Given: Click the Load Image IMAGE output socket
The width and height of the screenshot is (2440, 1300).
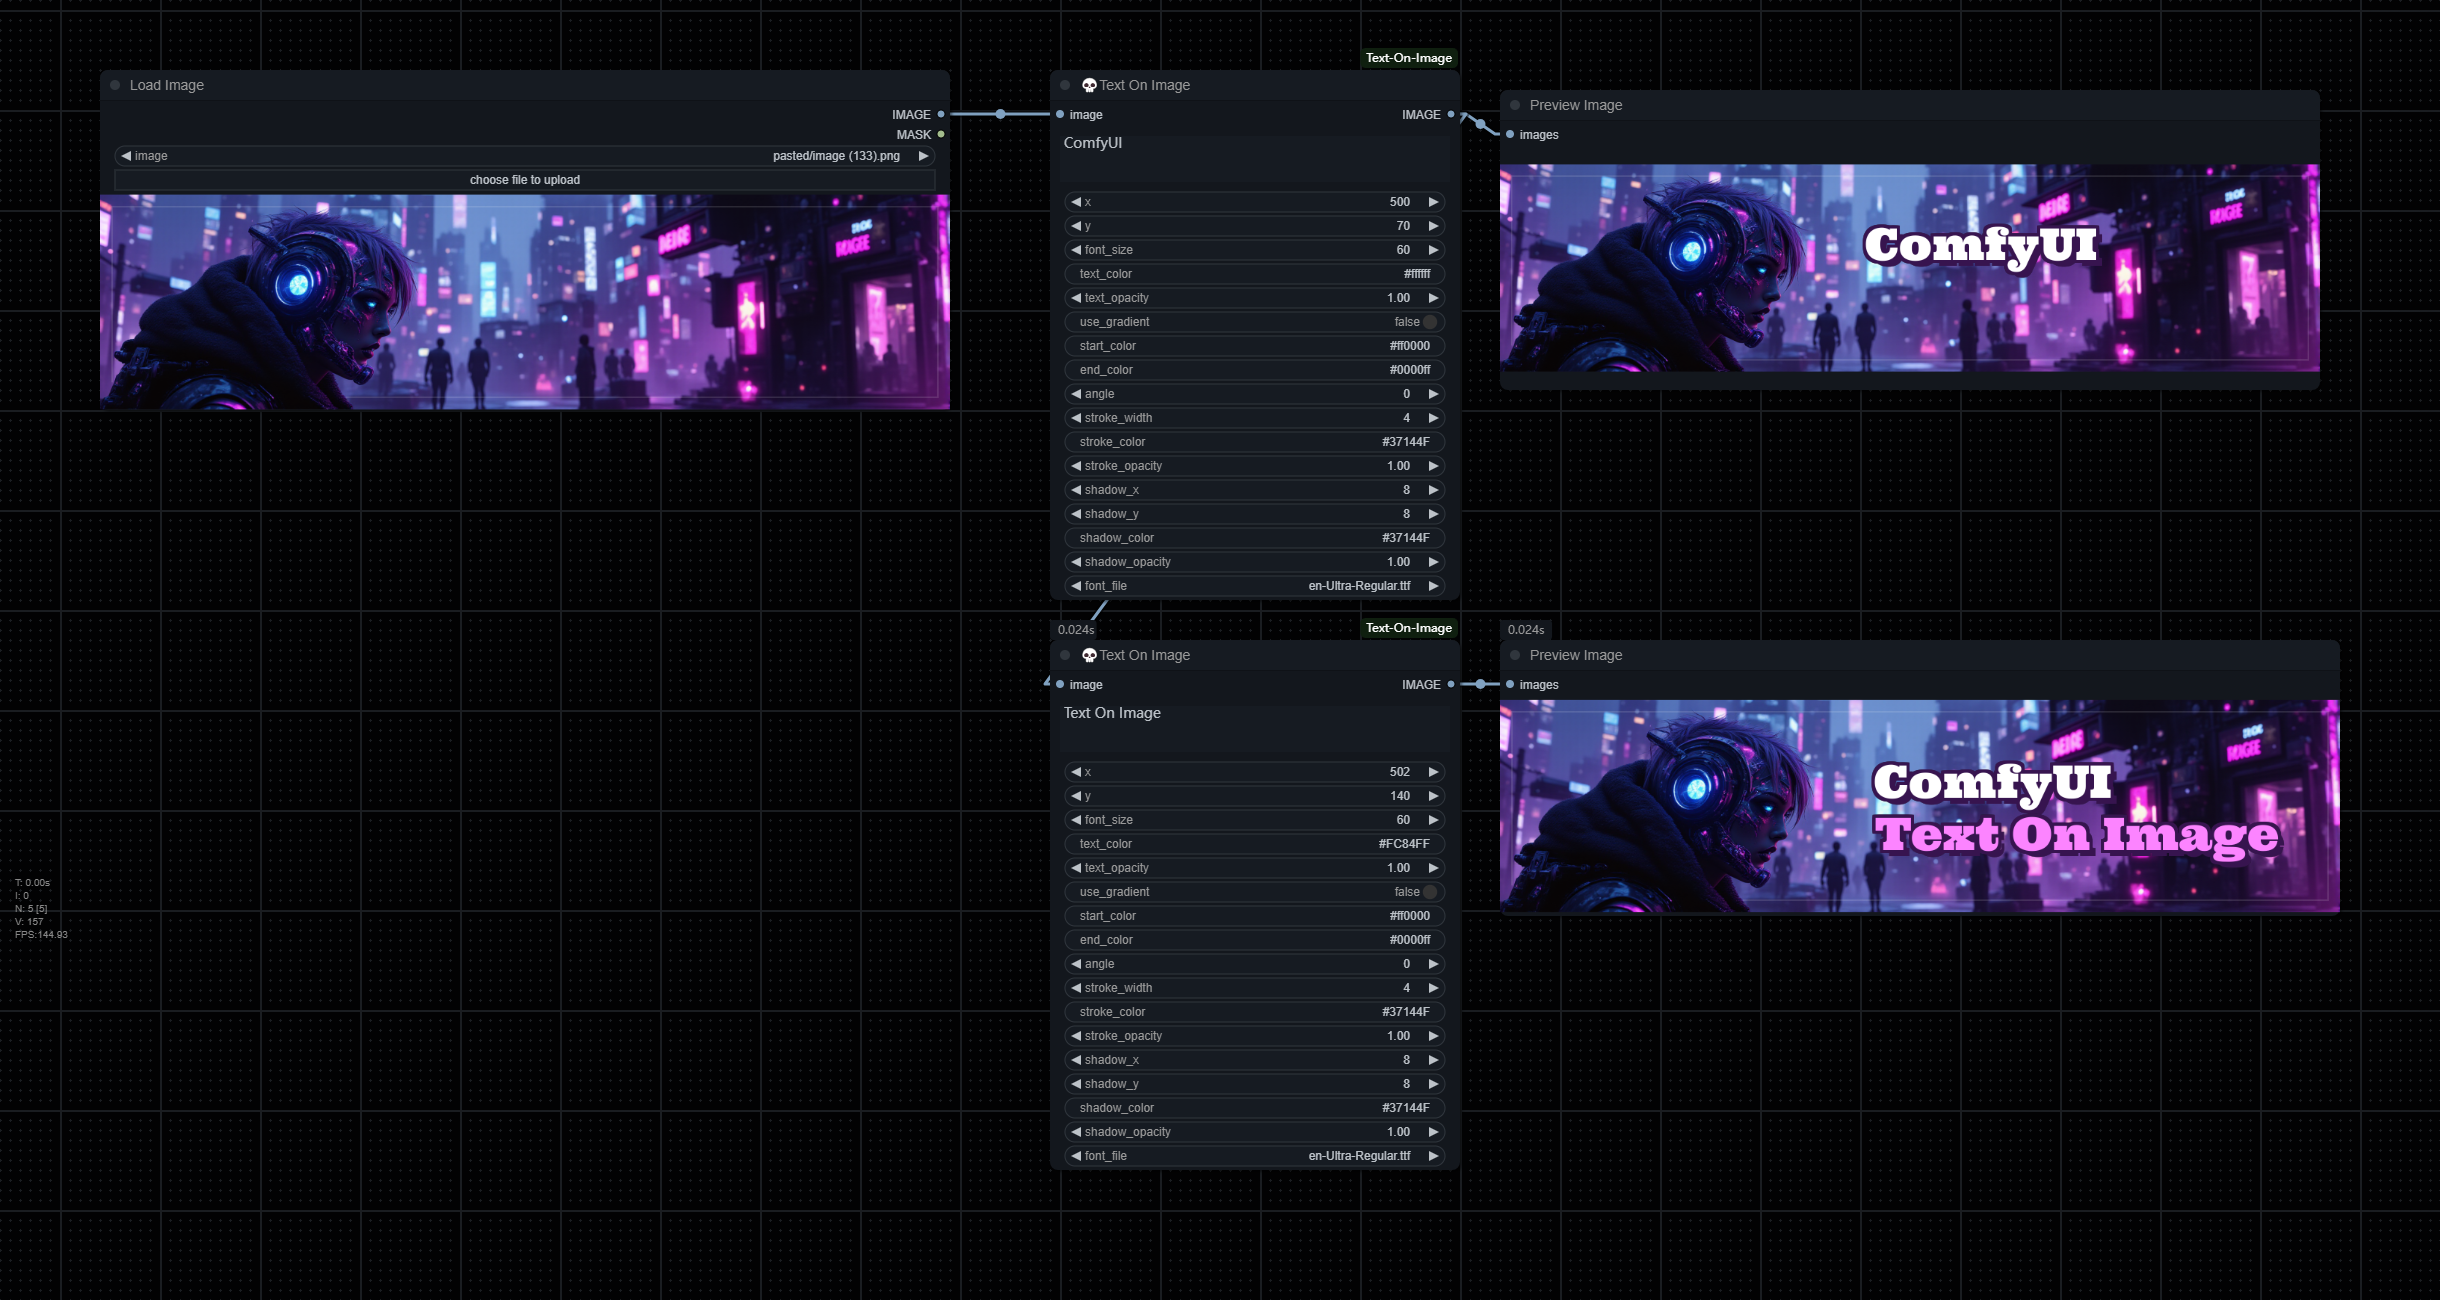Looking at the screenshot, I should pyautogui.click(x=940, y=114).
